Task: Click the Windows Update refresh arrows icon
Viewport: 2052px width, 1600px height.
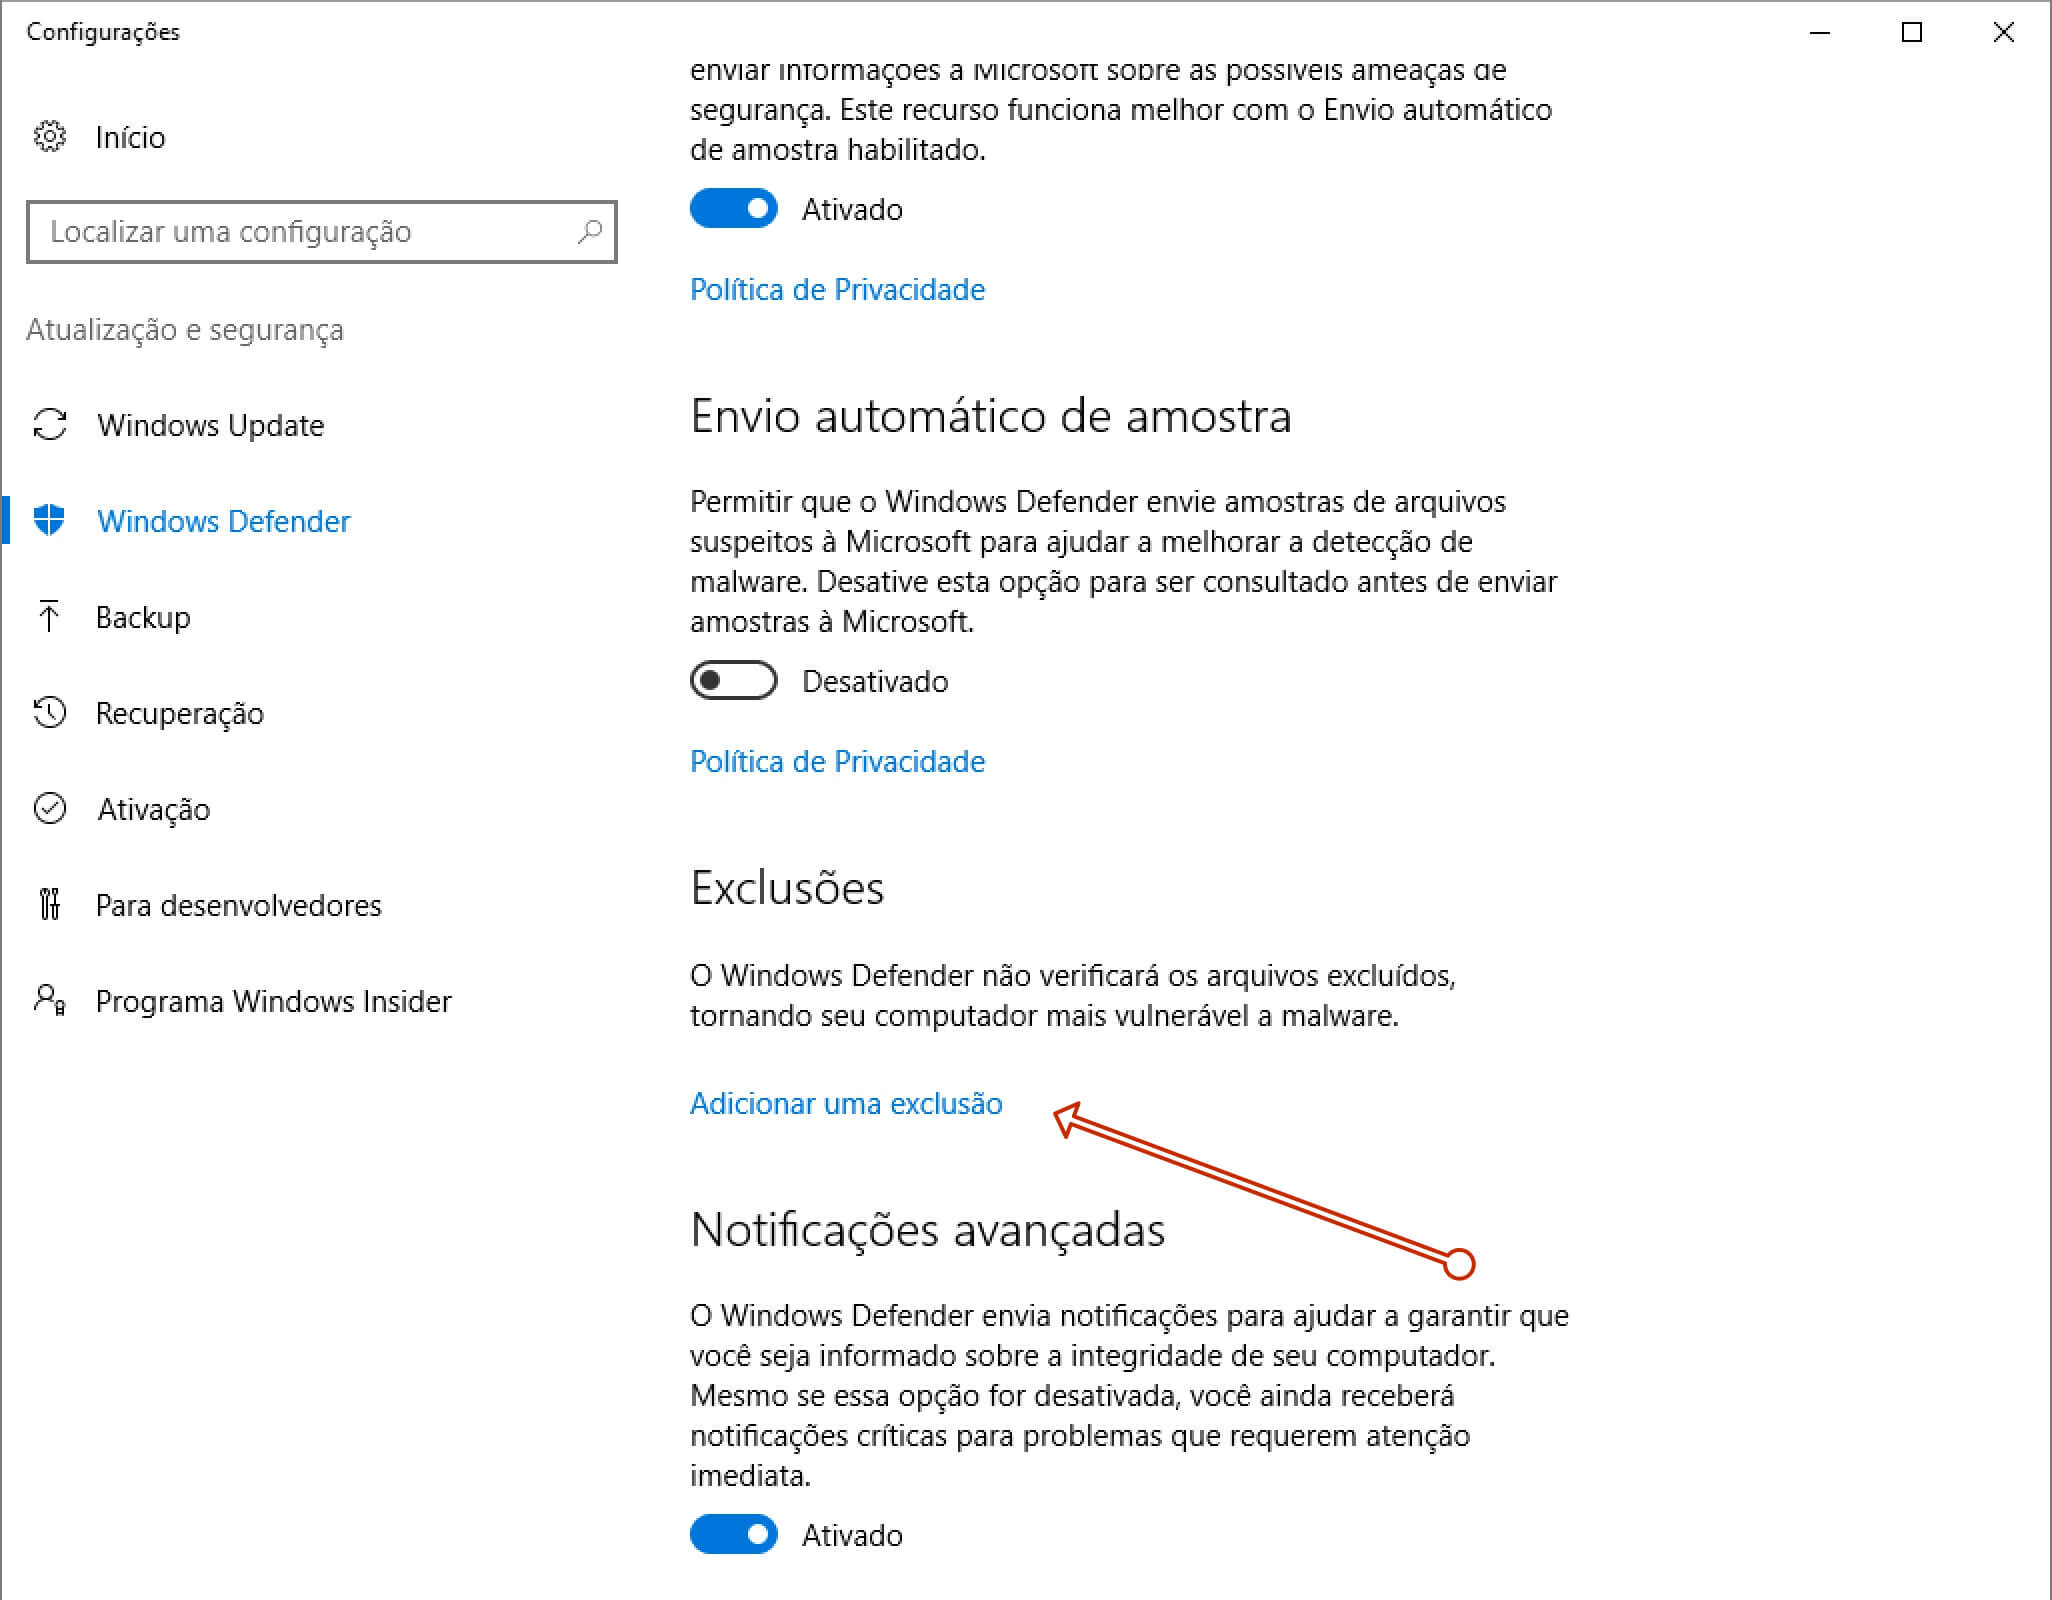Action: 49,424
